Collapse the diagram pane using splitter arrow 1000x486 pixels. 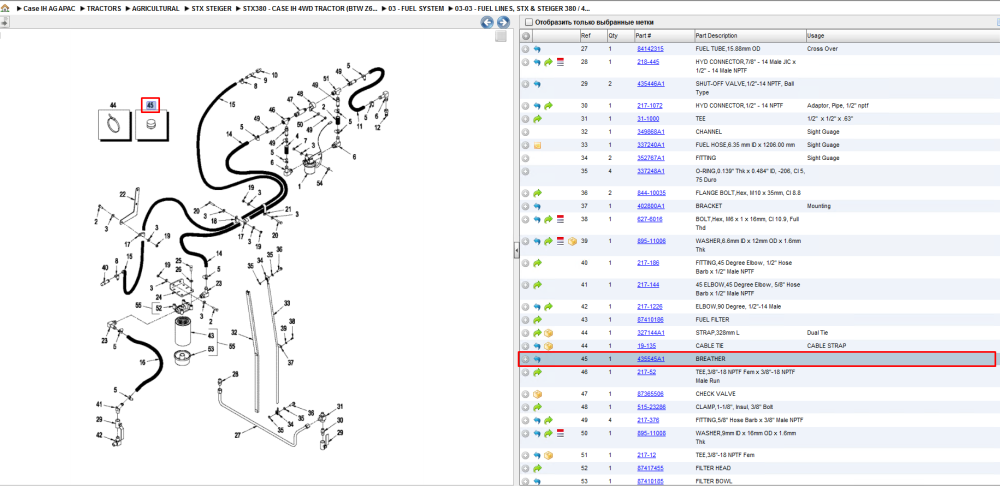click(x=517, y=251)
